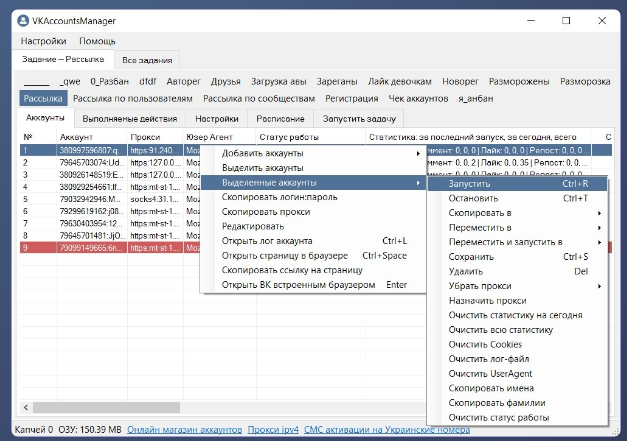
Task: Choose Выделить аккаунты in context menu
Action: 313,168
